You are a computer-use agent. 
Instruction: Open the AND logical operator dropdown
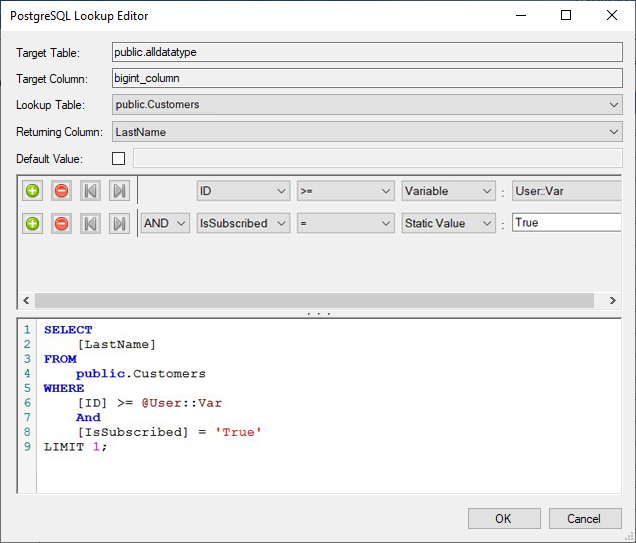(165, 223)
